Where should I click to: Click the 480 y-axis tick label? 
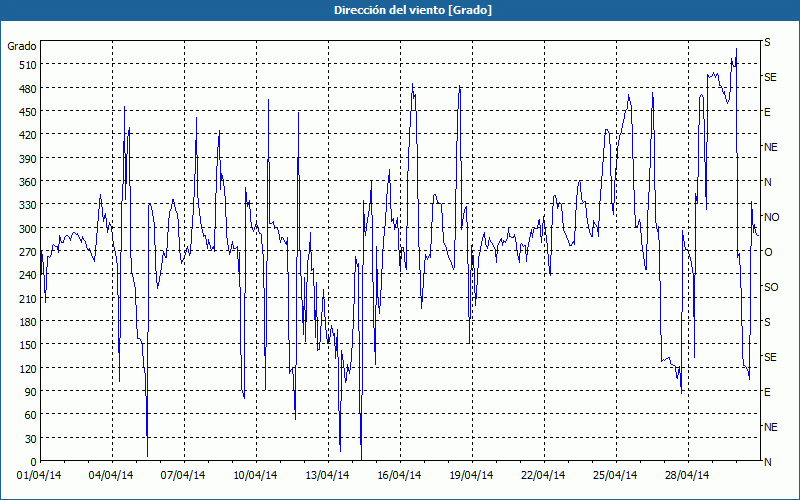(28, 88)
